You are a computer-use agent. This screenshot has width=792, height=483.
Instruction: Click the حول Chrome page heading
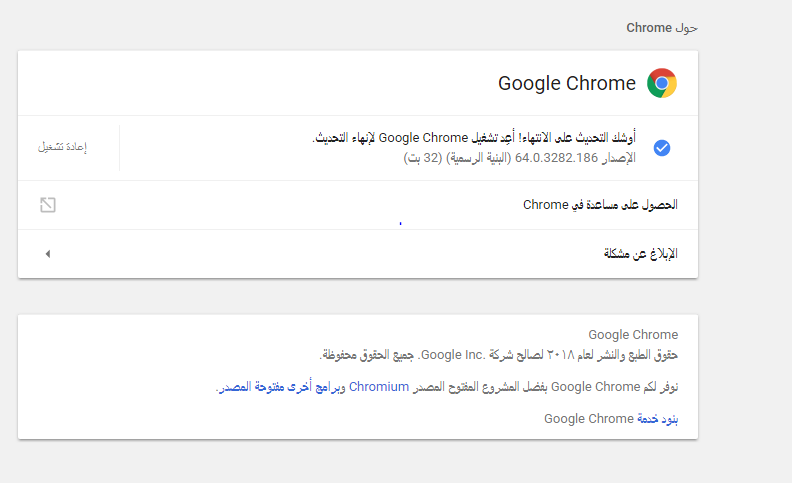coord(662,28)
